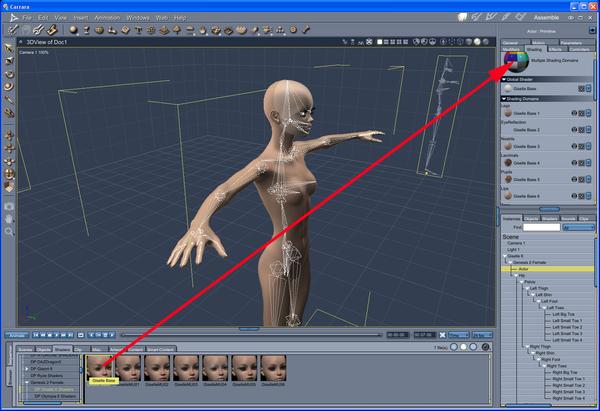600x411 pixels.
Task: Open dropdown for Giselle Base 1 shader
Action: point(589,113)
